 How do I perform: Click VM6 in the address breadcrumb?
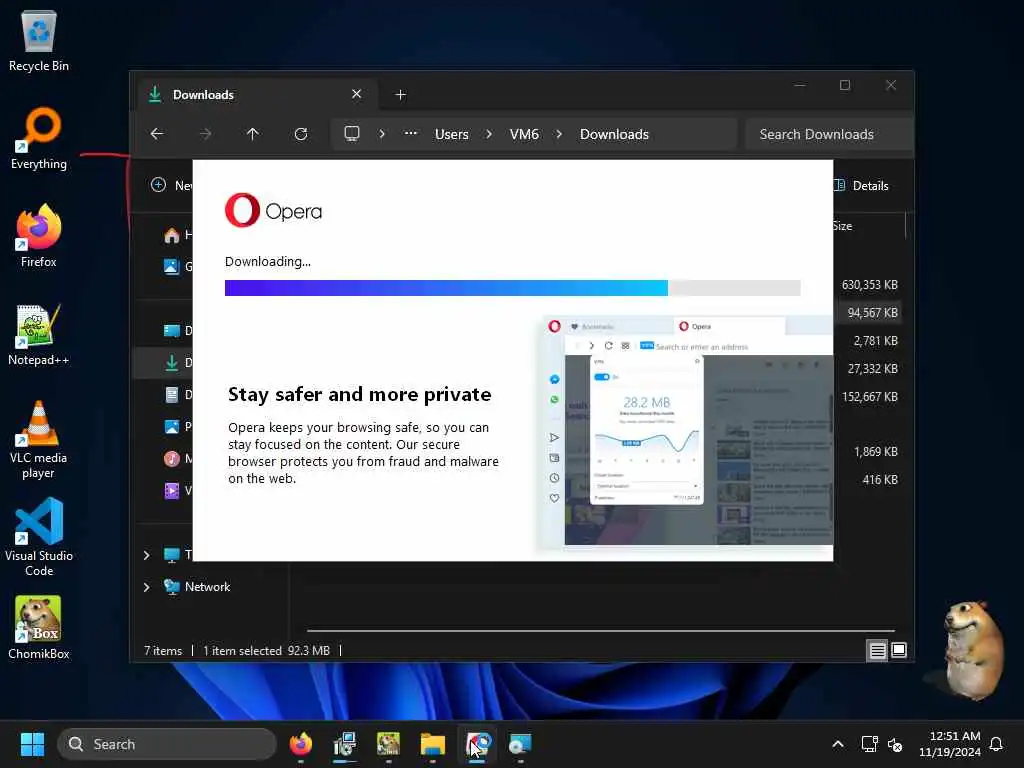pyautogui.click(x=524, y=134)
